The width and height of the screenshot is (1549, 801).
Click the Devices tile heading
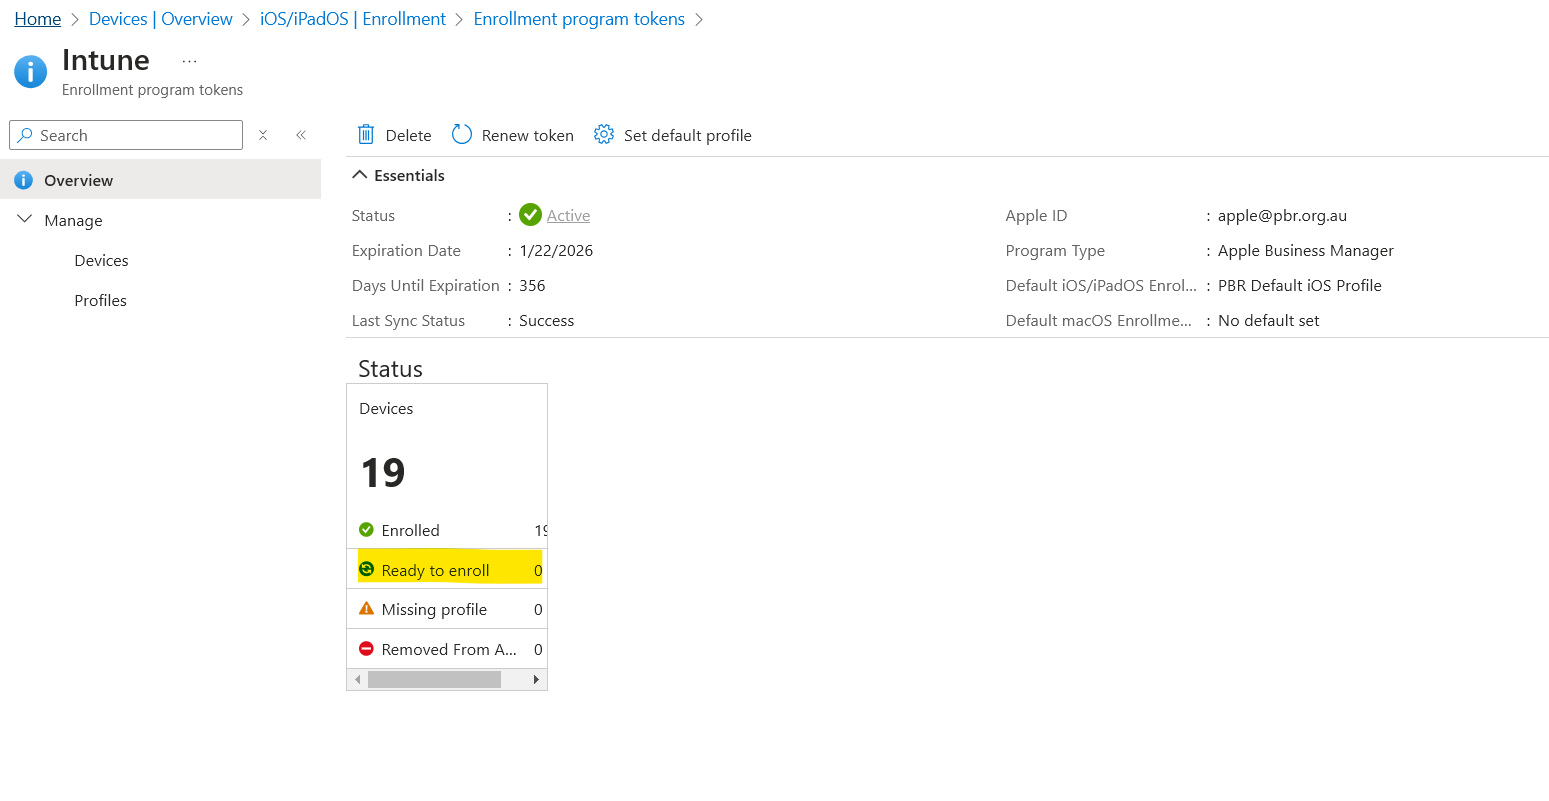click(x=386, y=408)
